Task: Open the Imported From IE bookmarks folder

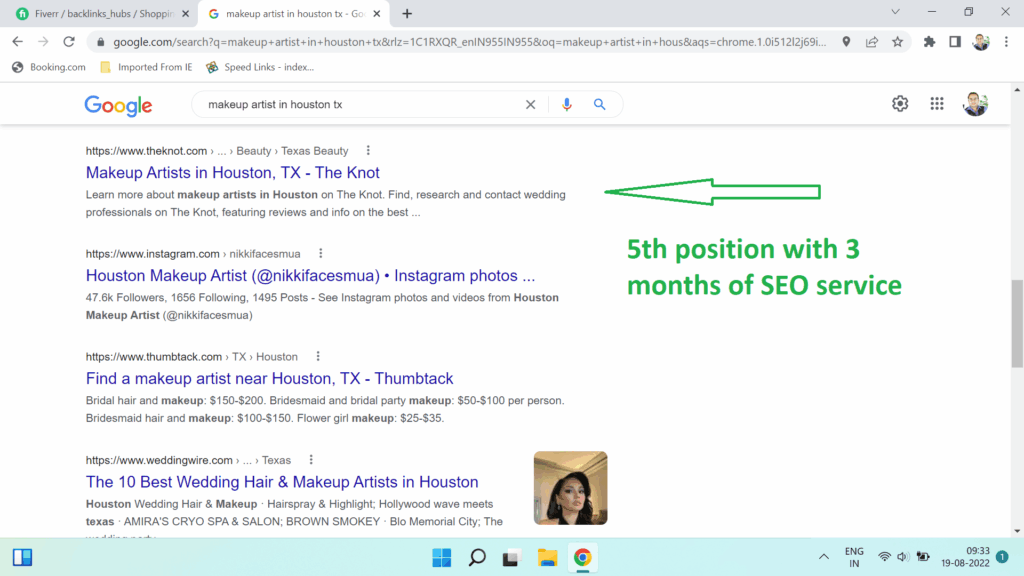Action: [x=146, y=67]
